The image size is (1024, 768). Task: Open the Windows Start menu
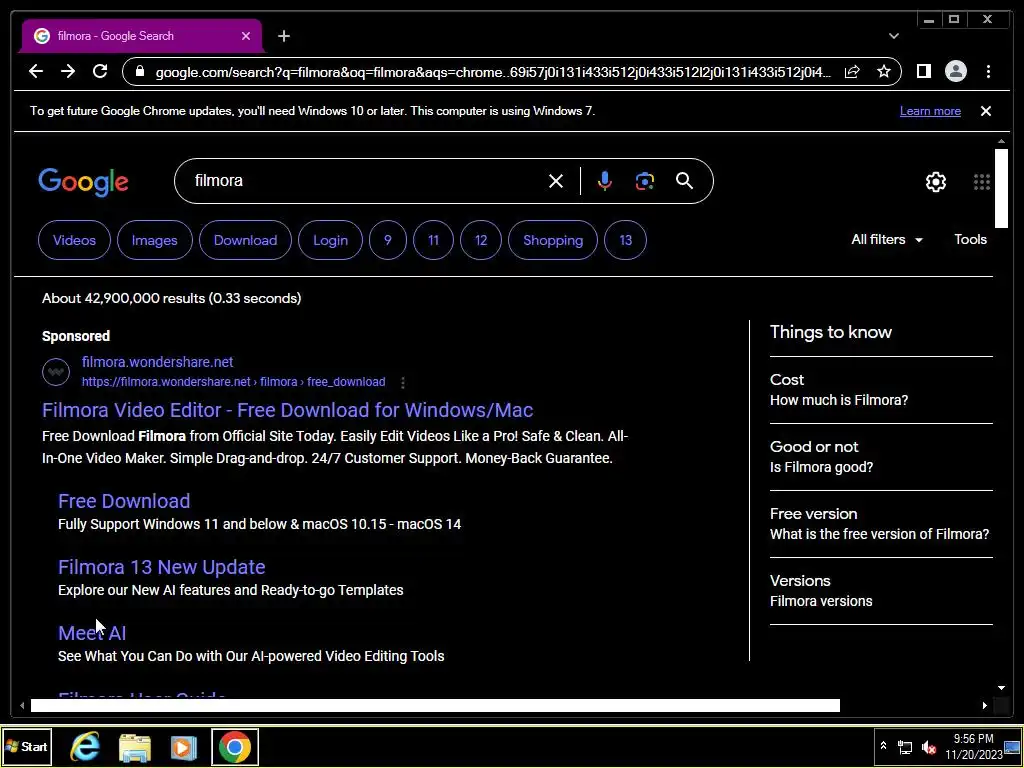pyautogui.click(x=27, y=746)
